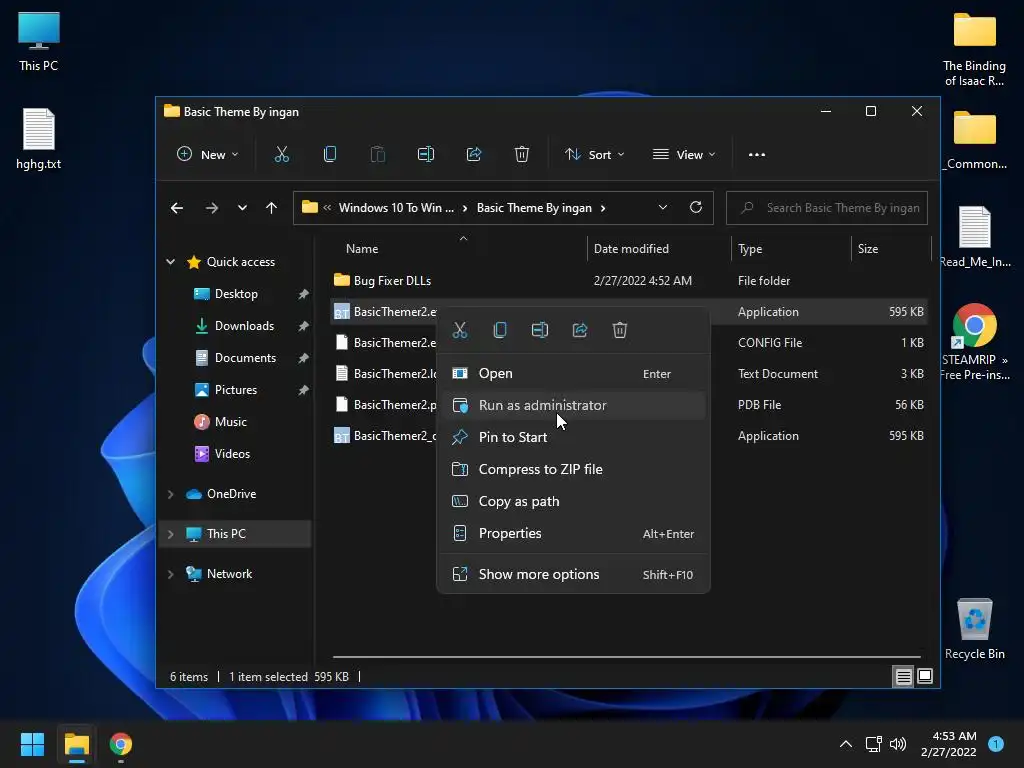1024x768 pixels.
Task: Open Pictures in Quick access
Action: [x=236, y=390]
